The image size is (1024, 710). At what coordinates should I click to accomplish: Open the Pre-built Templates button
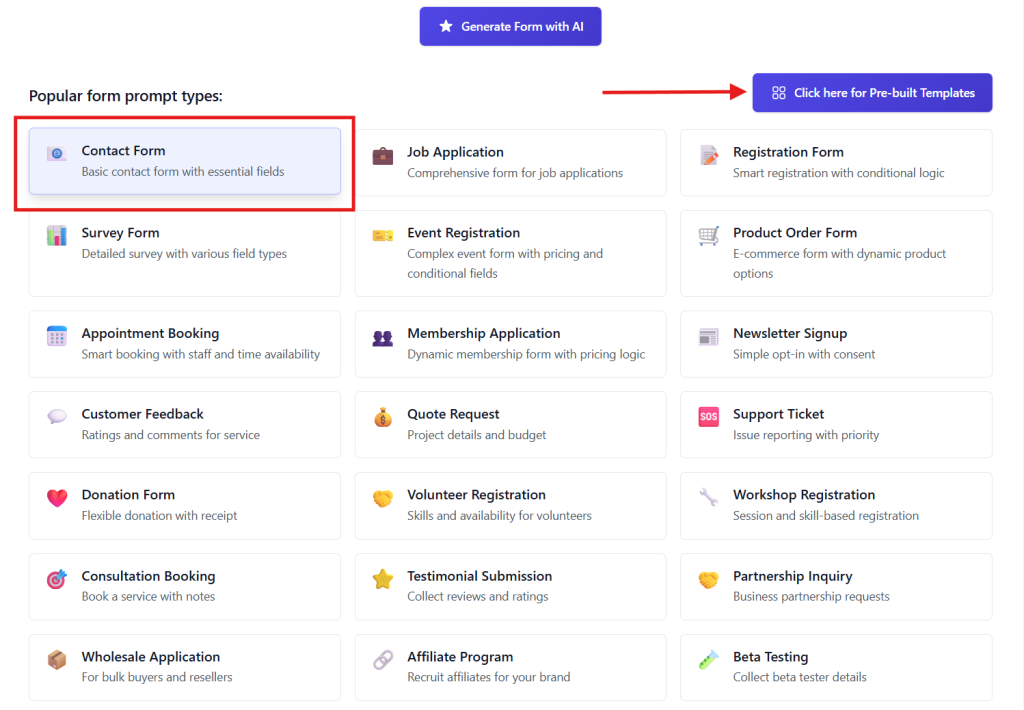[872, 93]
